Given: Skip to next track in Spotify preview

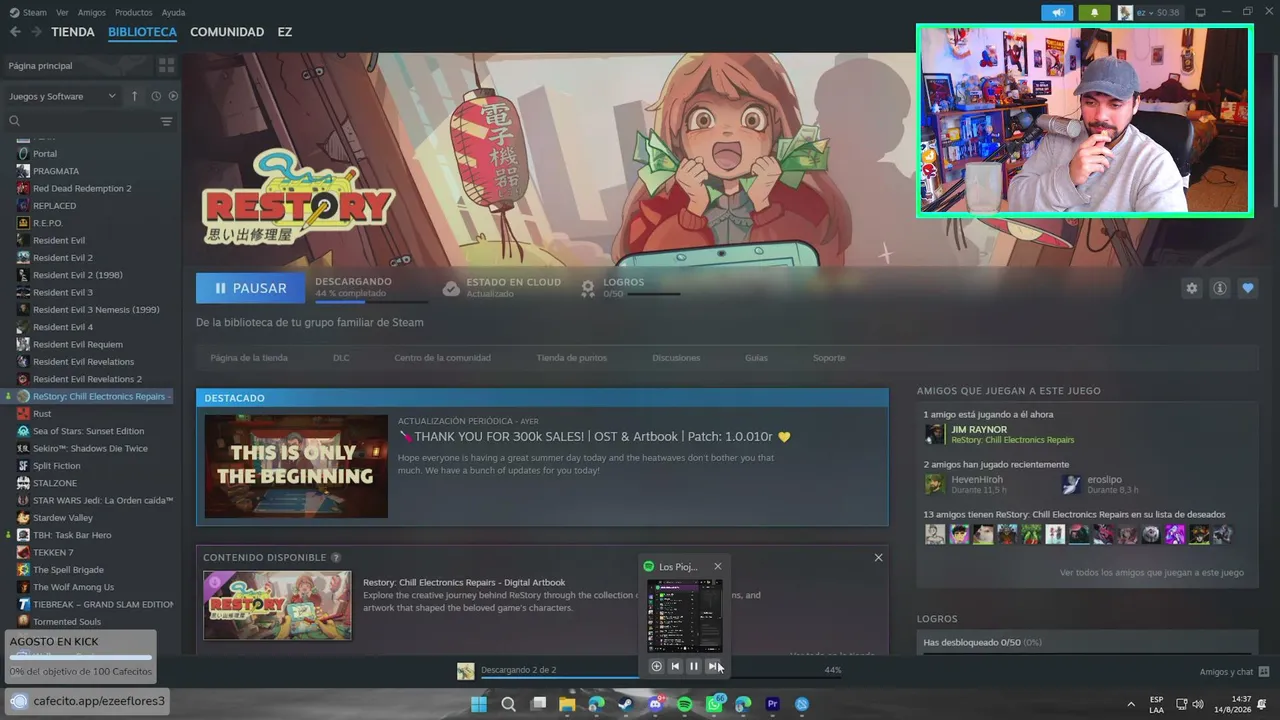Looking at the screenshot, I should point(713,666).
